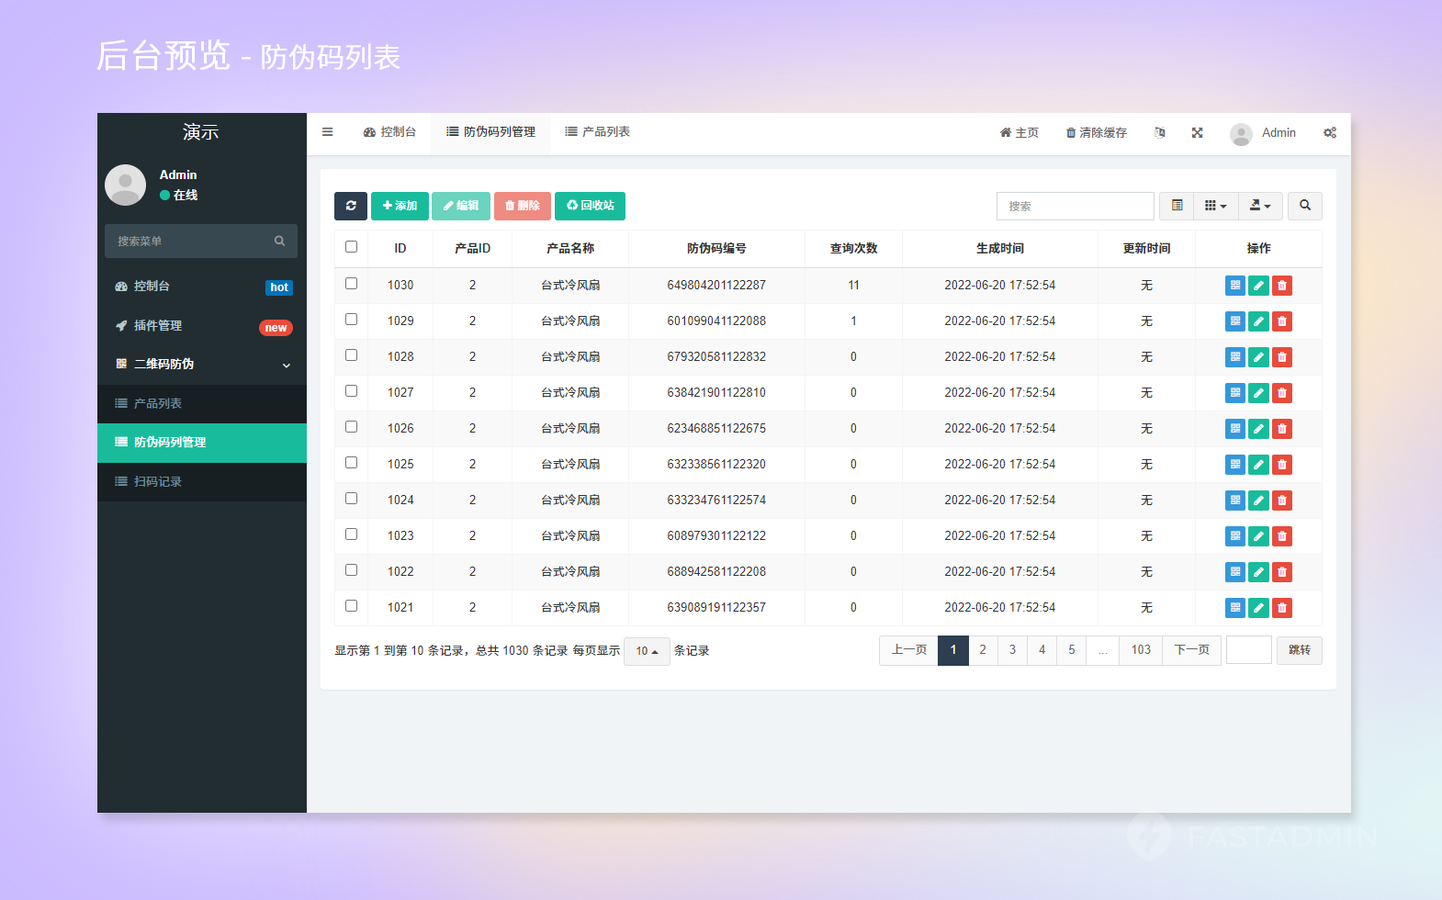Go to page 103 in pagination
The height and width of the screenshot is (900, 1442).
(1140, 650)
